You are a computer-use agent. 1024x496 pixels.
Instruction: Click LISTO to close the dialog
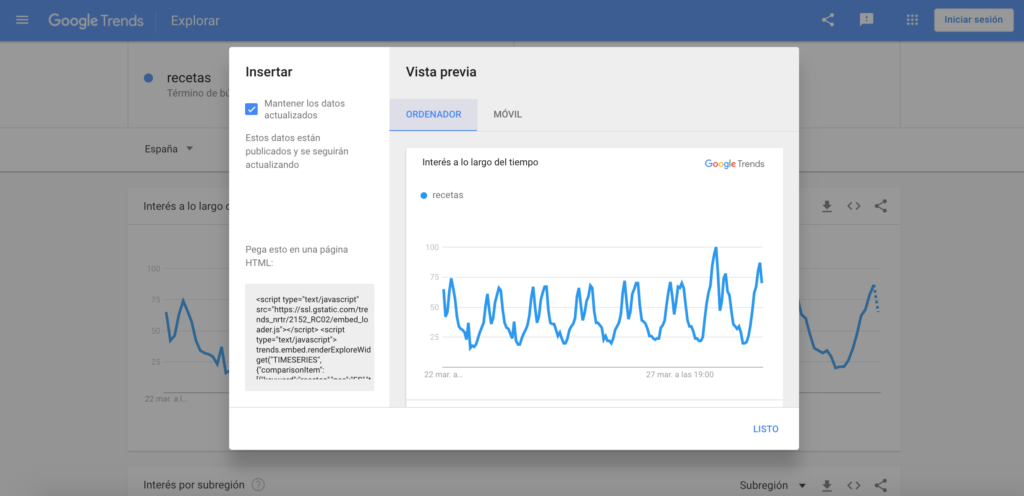coord(765,429)
